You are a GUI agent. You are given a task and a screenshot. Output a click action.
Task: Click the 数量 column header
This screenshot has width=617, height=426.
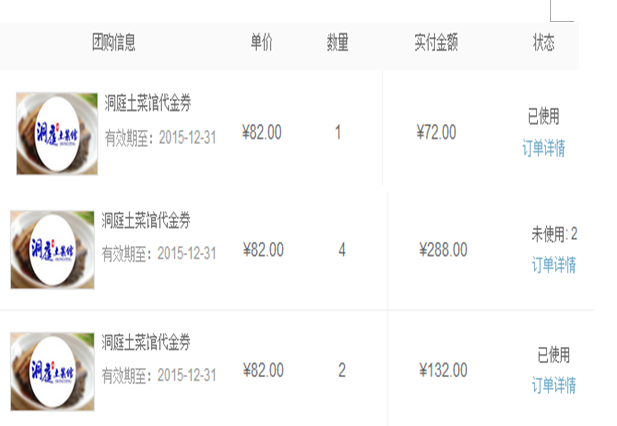coord(338,43)
